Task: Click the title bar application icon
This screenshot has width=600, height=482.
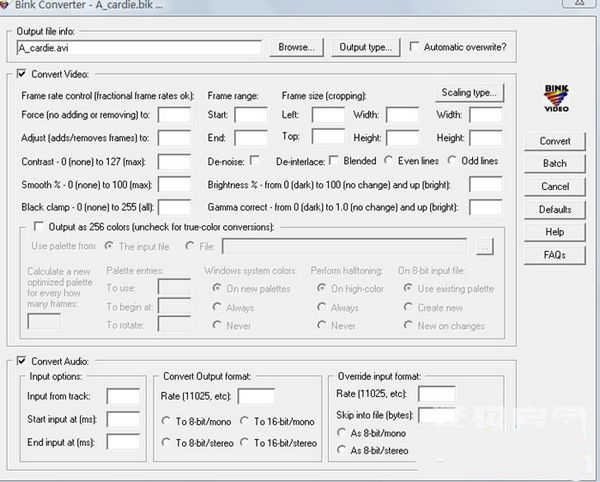Action: [9, 7]
